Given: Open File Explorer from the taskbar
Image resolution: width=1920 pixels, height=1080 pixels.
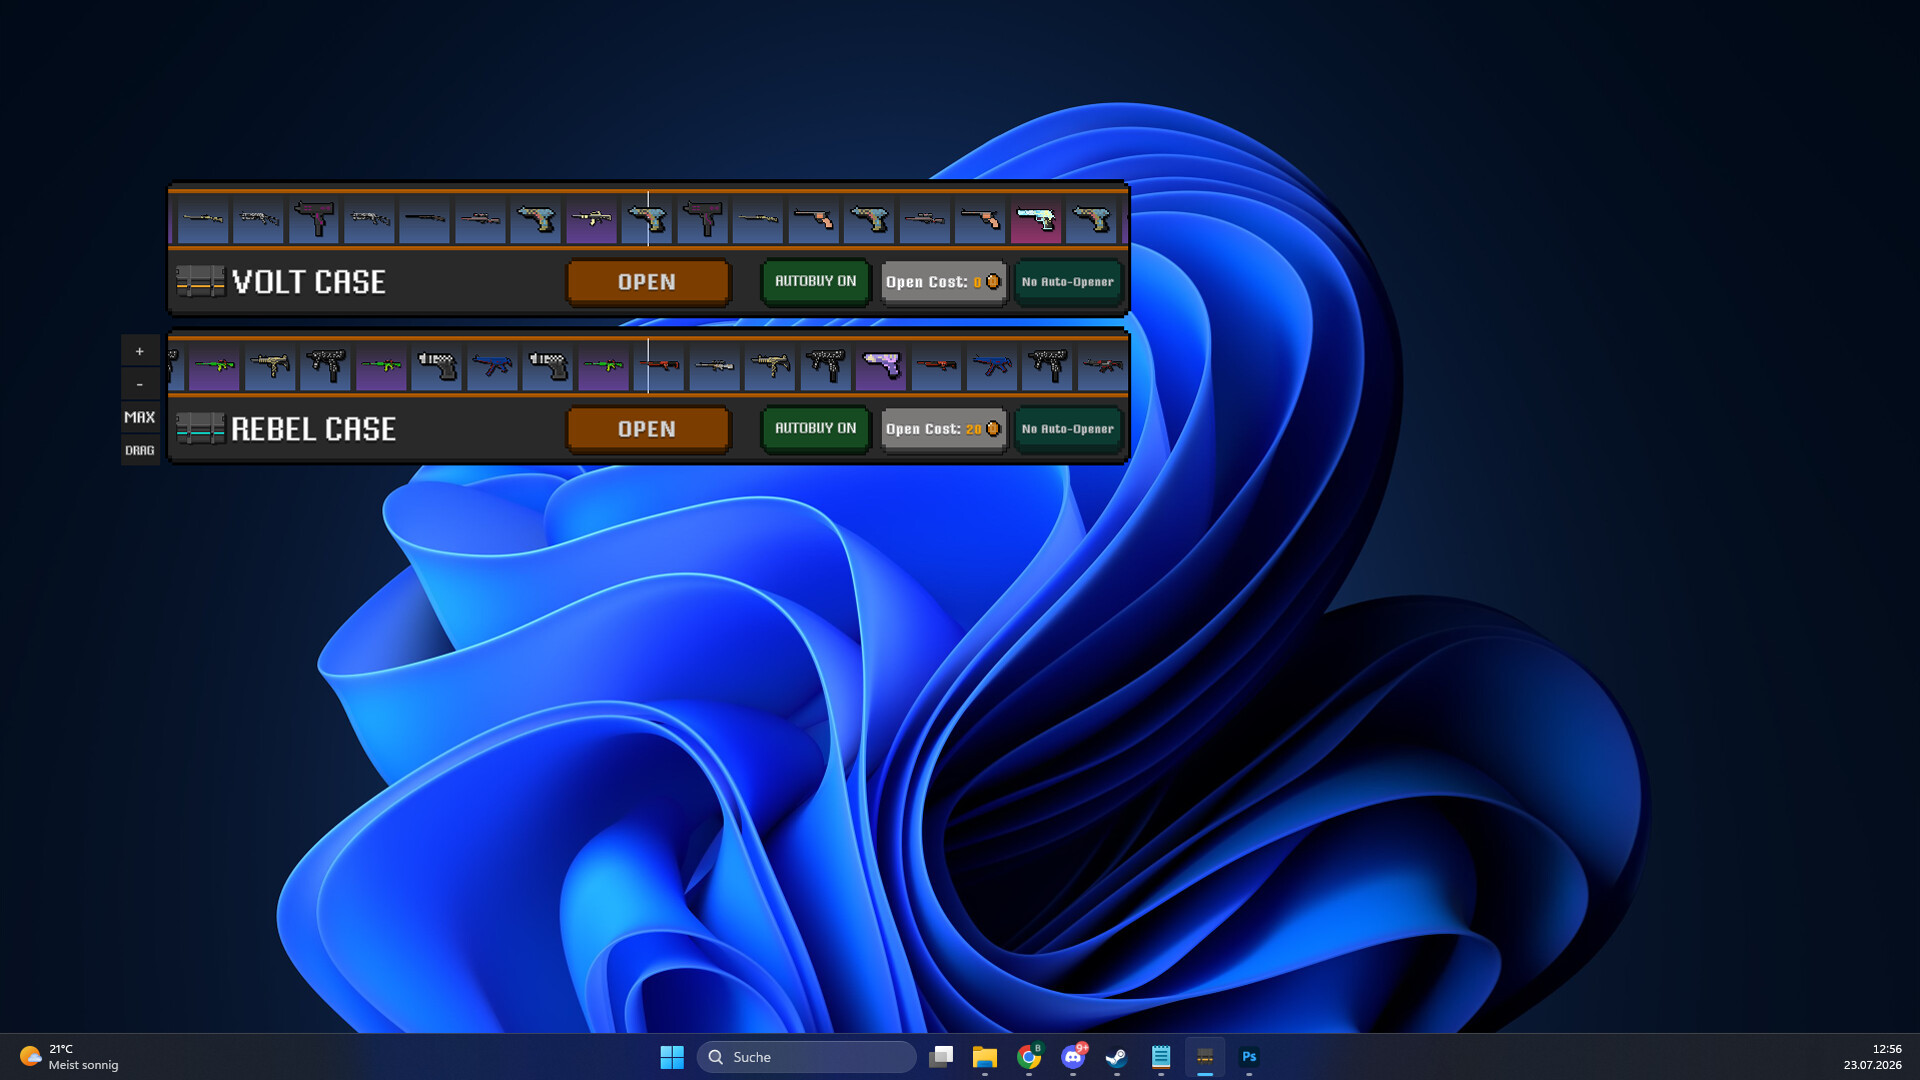Looking at the screenshot, I should 985,1057.
